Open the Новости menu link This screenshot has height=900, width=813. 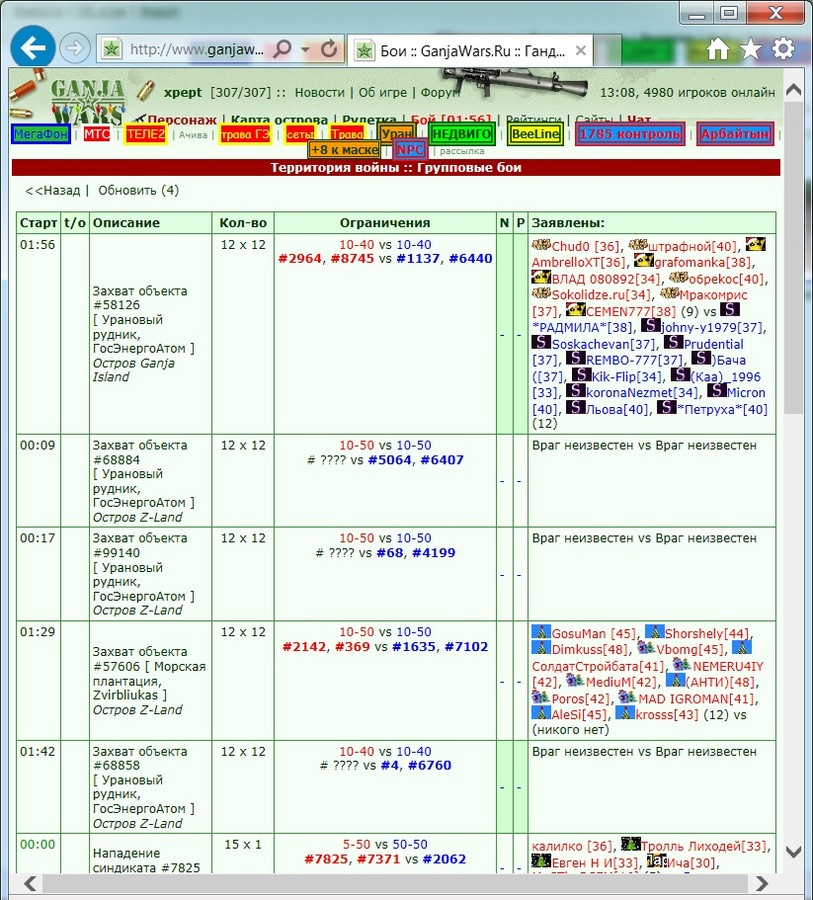319,92
